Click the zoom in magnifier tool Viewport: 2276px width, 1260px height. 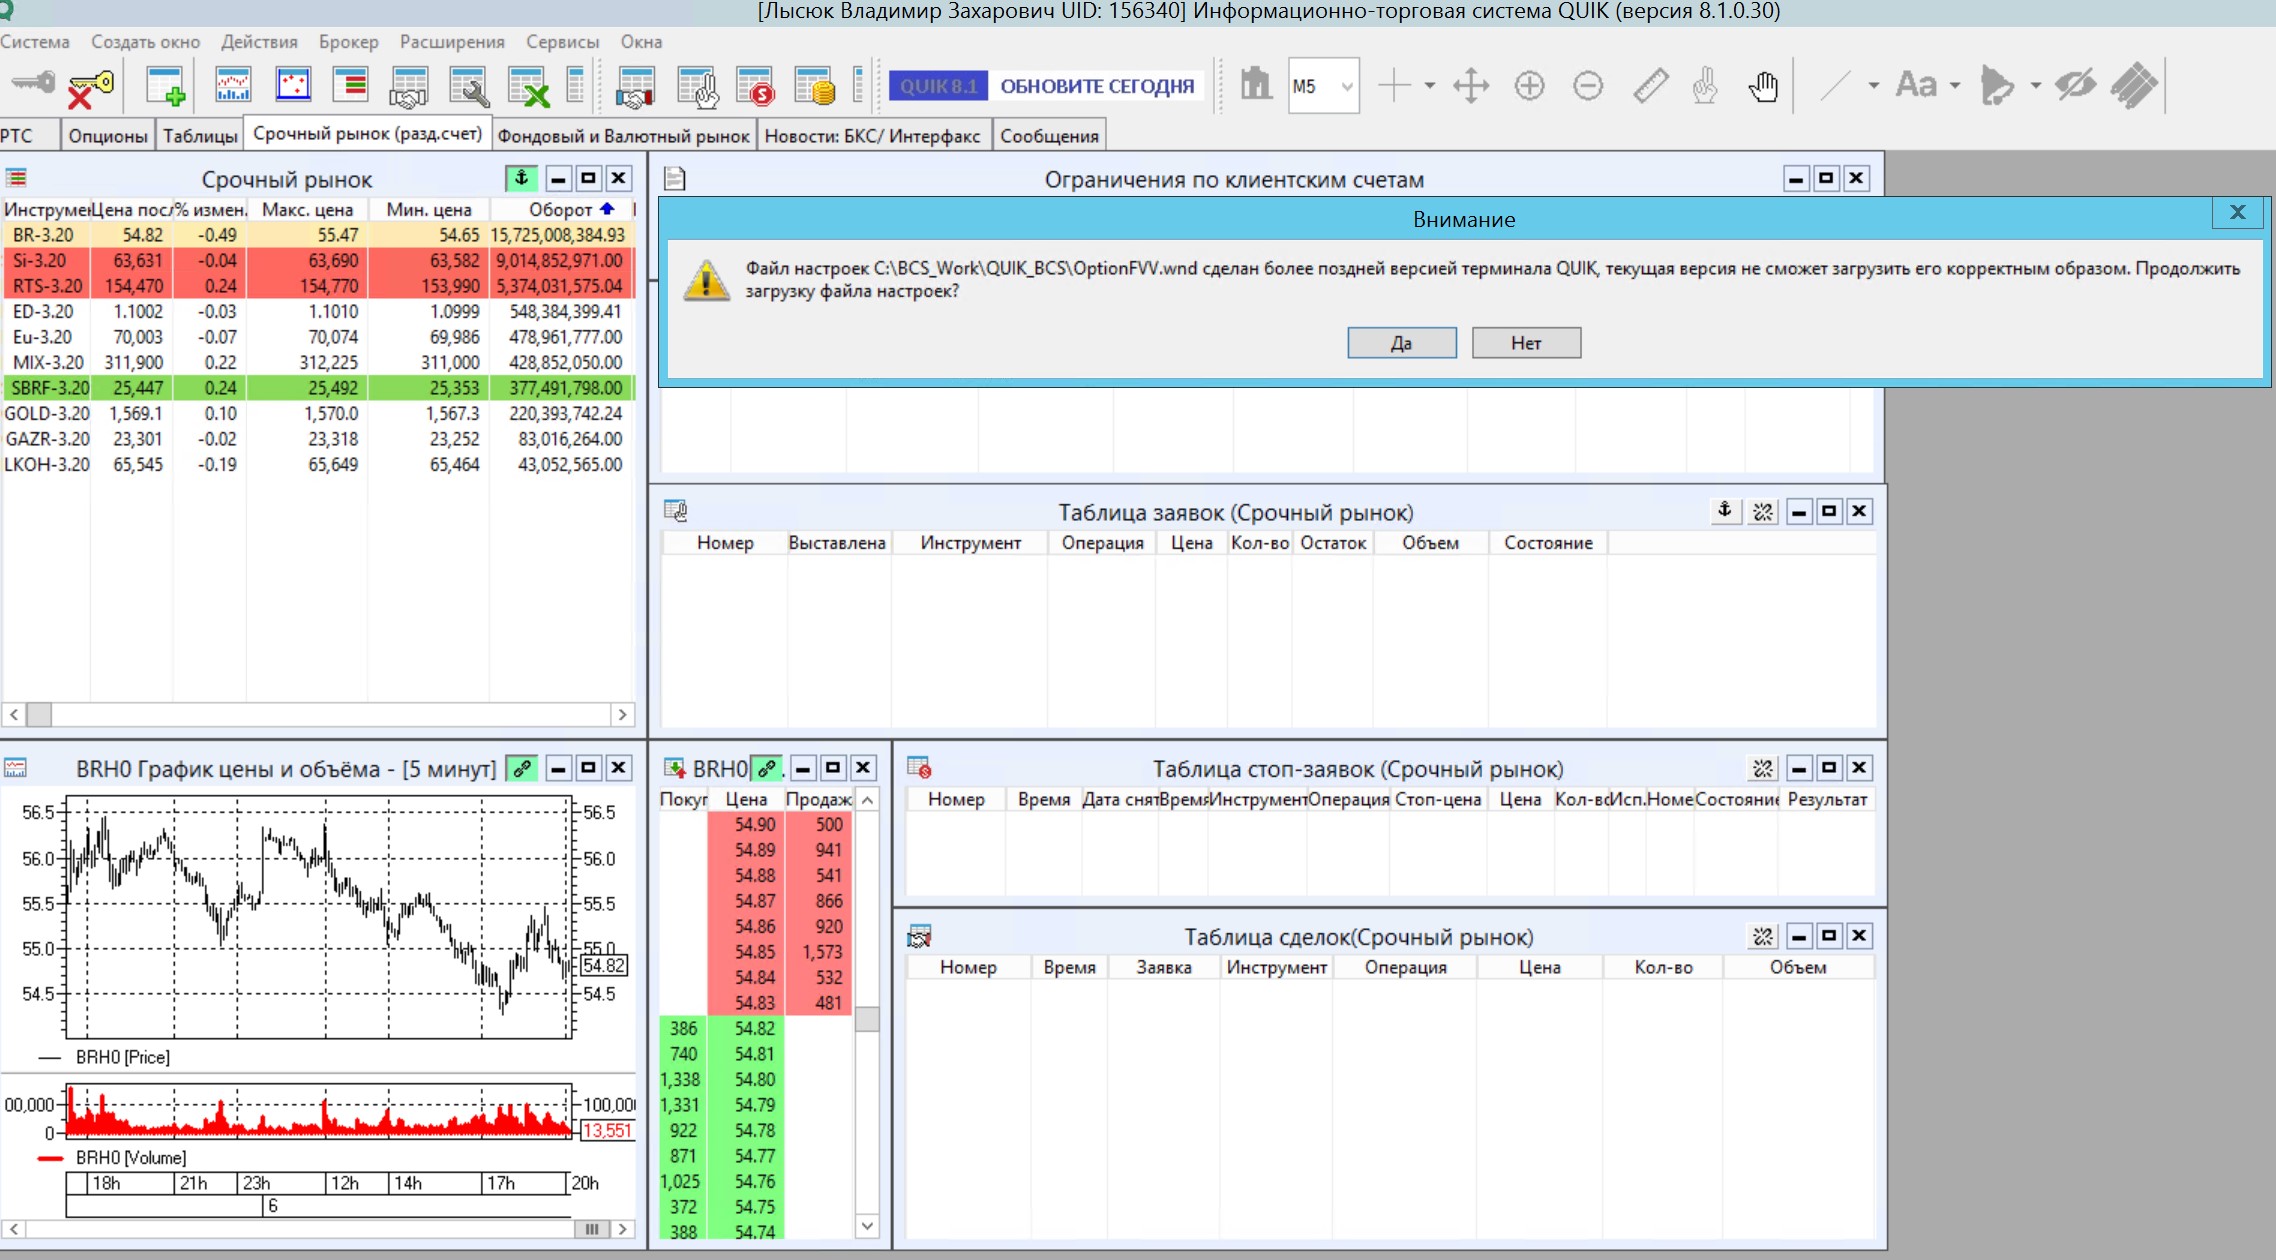(1529, 87)
